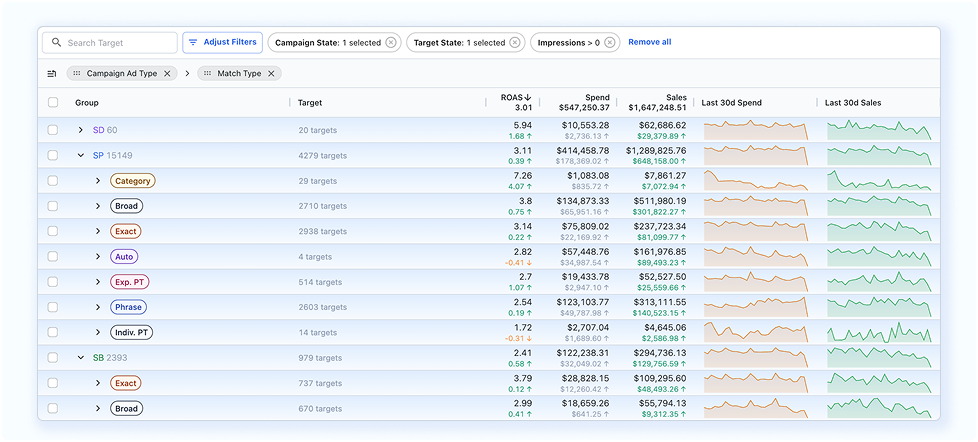Click the $414,458.78 spend value

[583, 150]
